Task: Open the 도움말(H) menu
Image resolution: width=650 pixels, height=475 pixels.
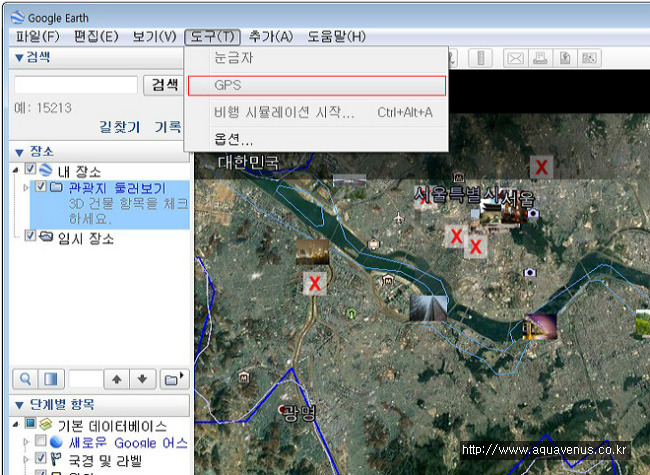Action: click(x=336, y=36)
